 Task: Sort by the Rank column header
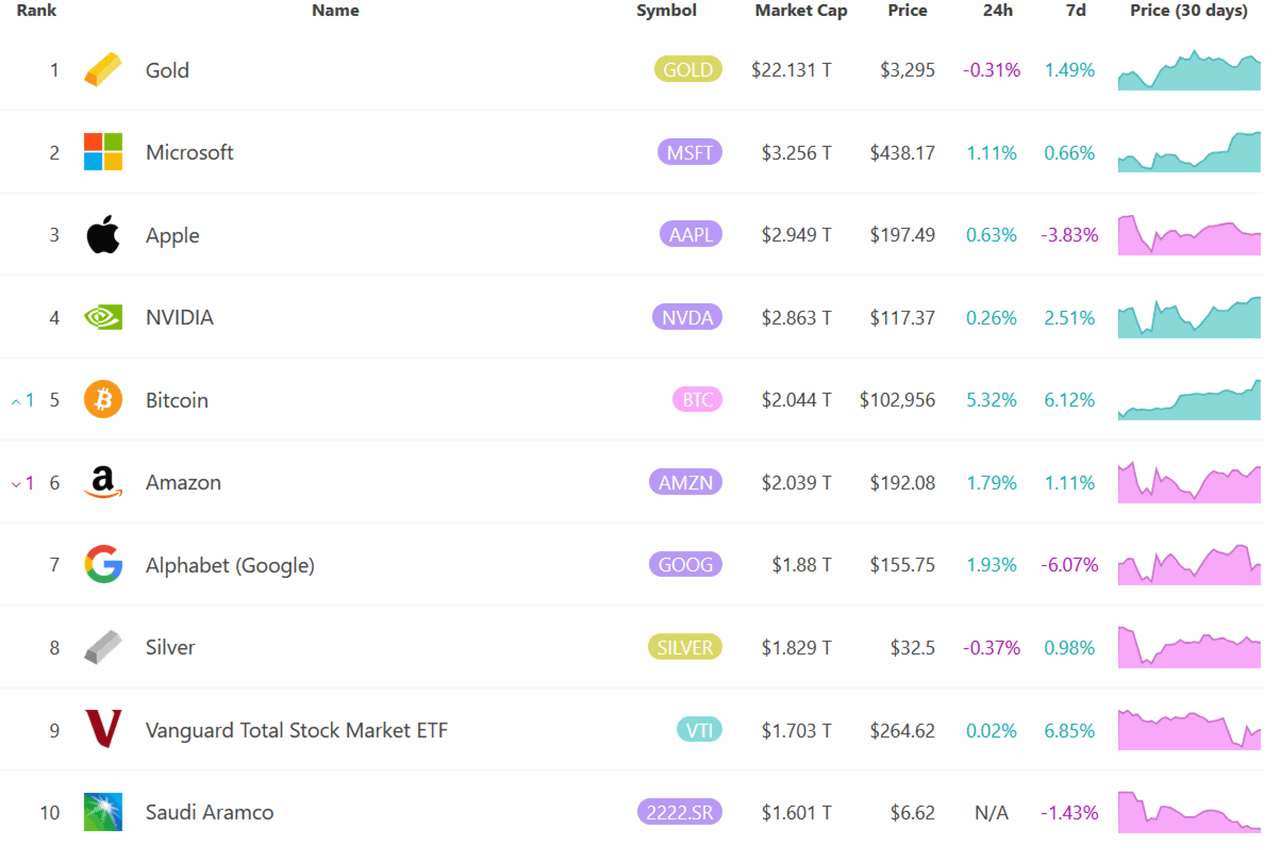point(37,11)
